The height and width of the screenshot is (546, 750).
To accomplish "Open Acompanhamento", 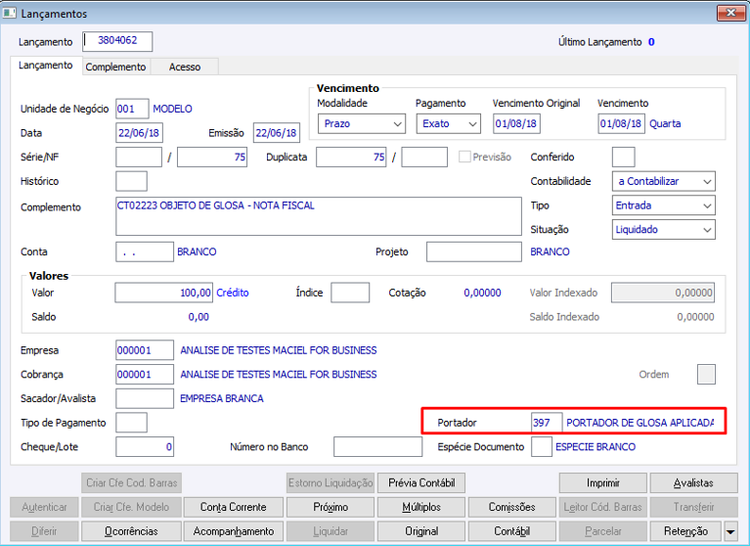I will pos(233,531).
